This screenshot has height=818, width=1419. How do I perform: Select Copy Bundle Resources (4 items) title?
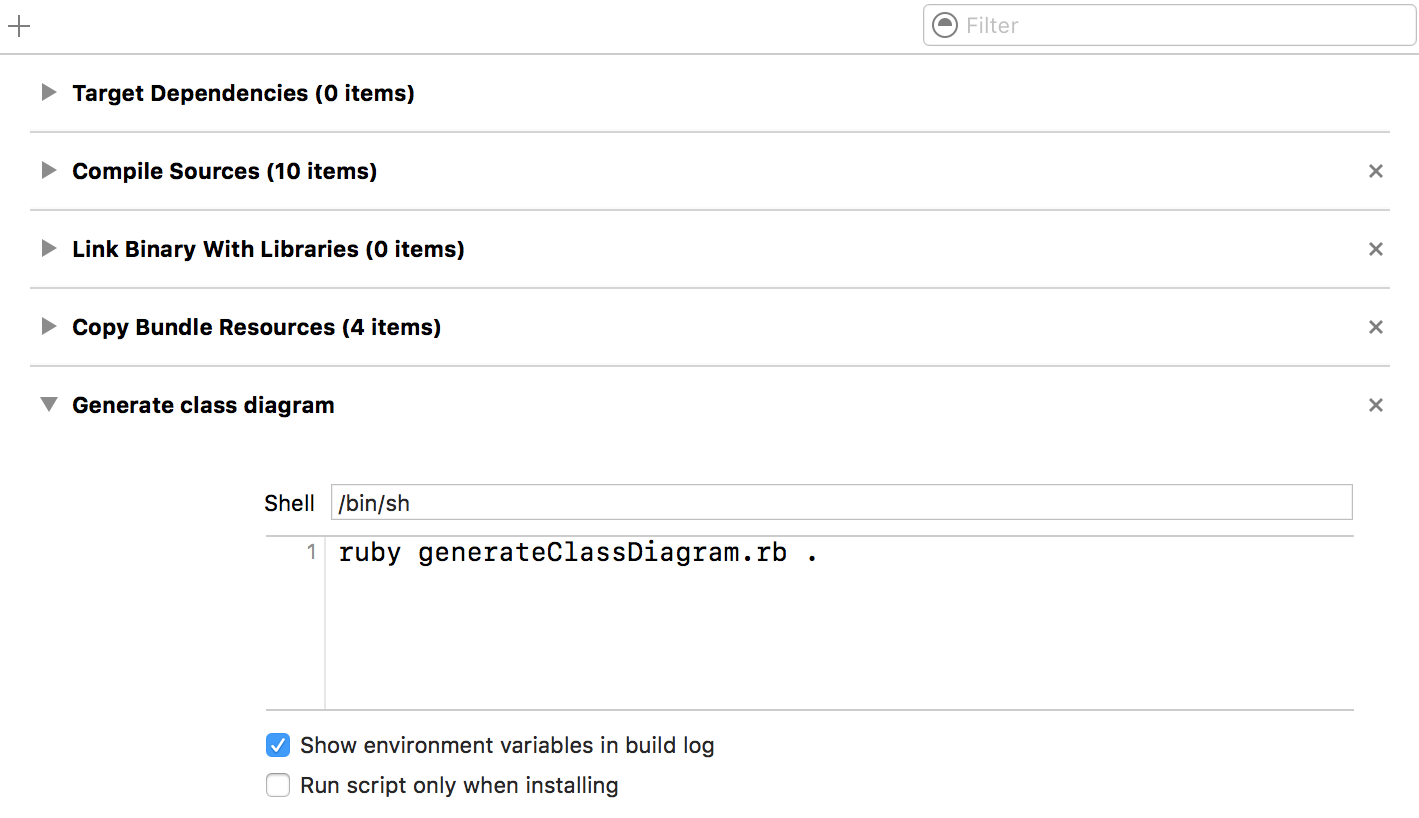pyautogui.click(x=256, y=328)
